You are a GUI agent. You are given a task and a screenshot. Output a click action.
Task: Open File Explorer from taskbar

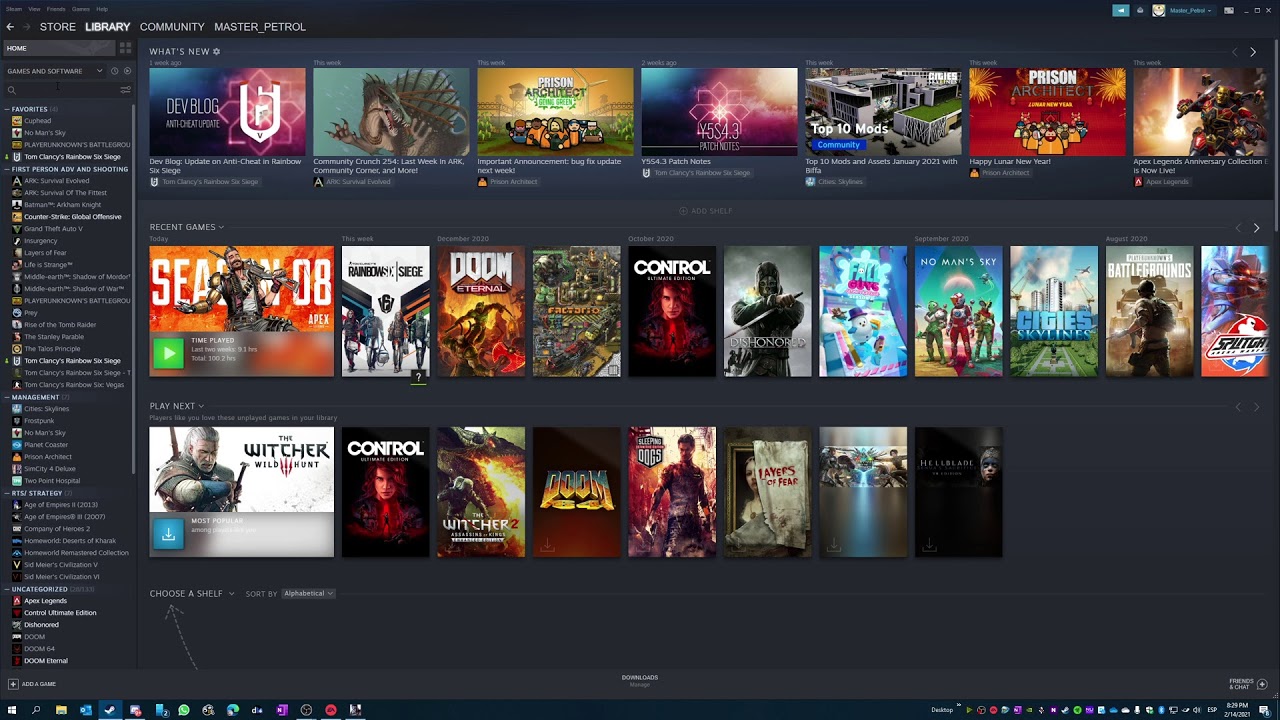(61, 710)
